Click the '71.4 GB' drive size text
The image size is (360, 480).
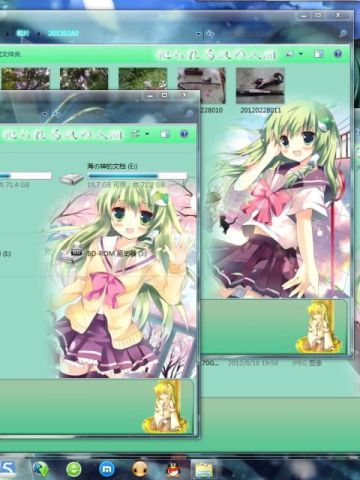(x=17, y=184)
